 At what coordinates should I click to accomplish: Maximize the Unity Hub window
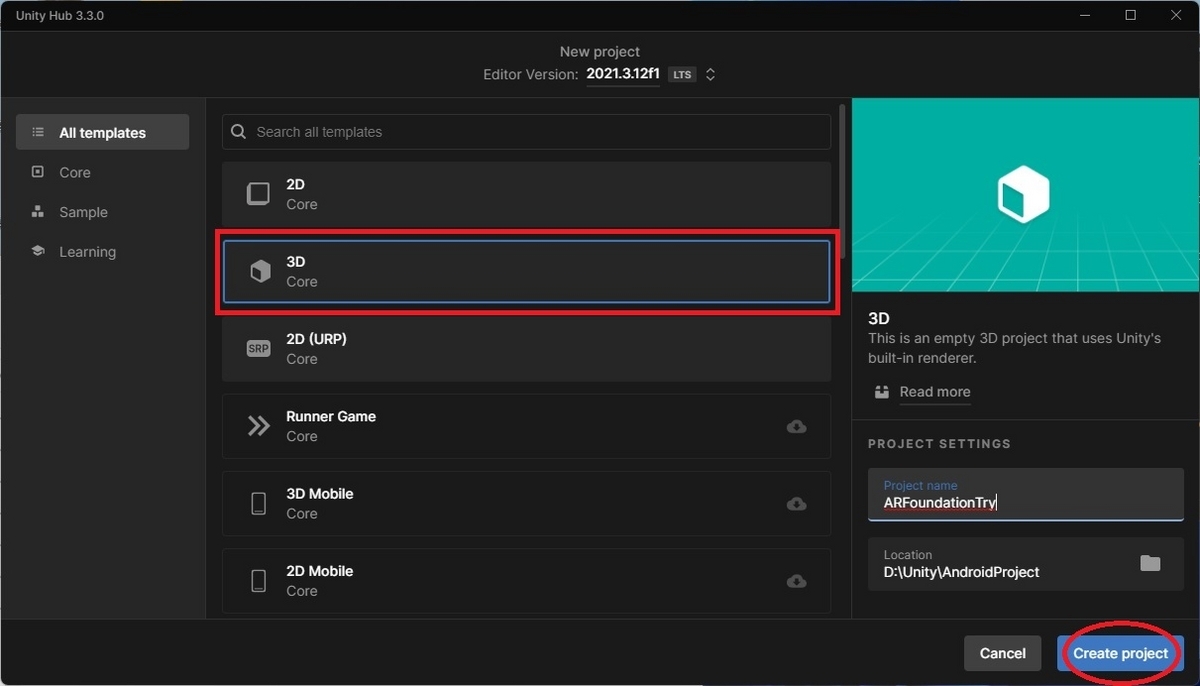pos(1130,15)
